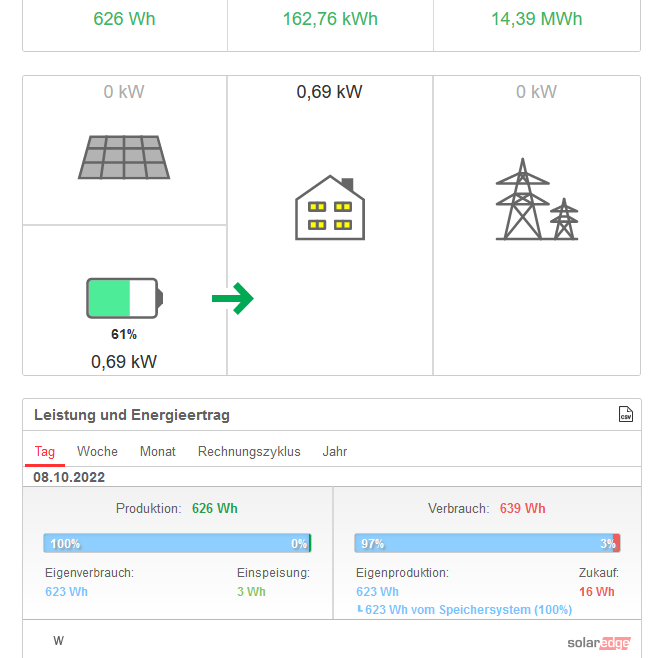This screenshot has height=658, width=650.
Task: Select the Tag tab
Action: pos(45,451)
